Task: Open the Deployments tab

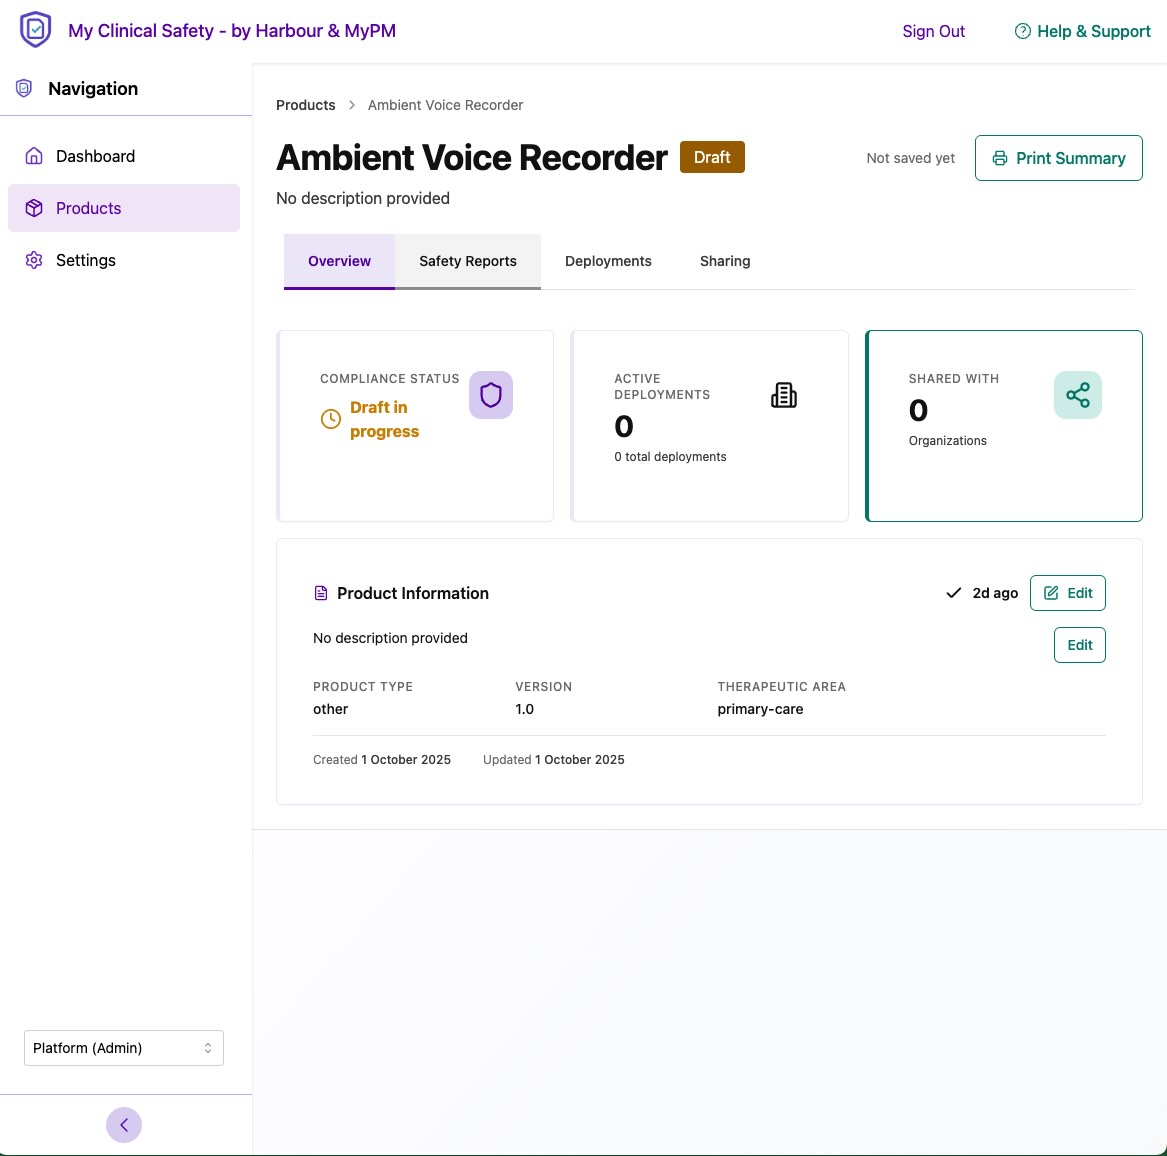Action: 608,261
